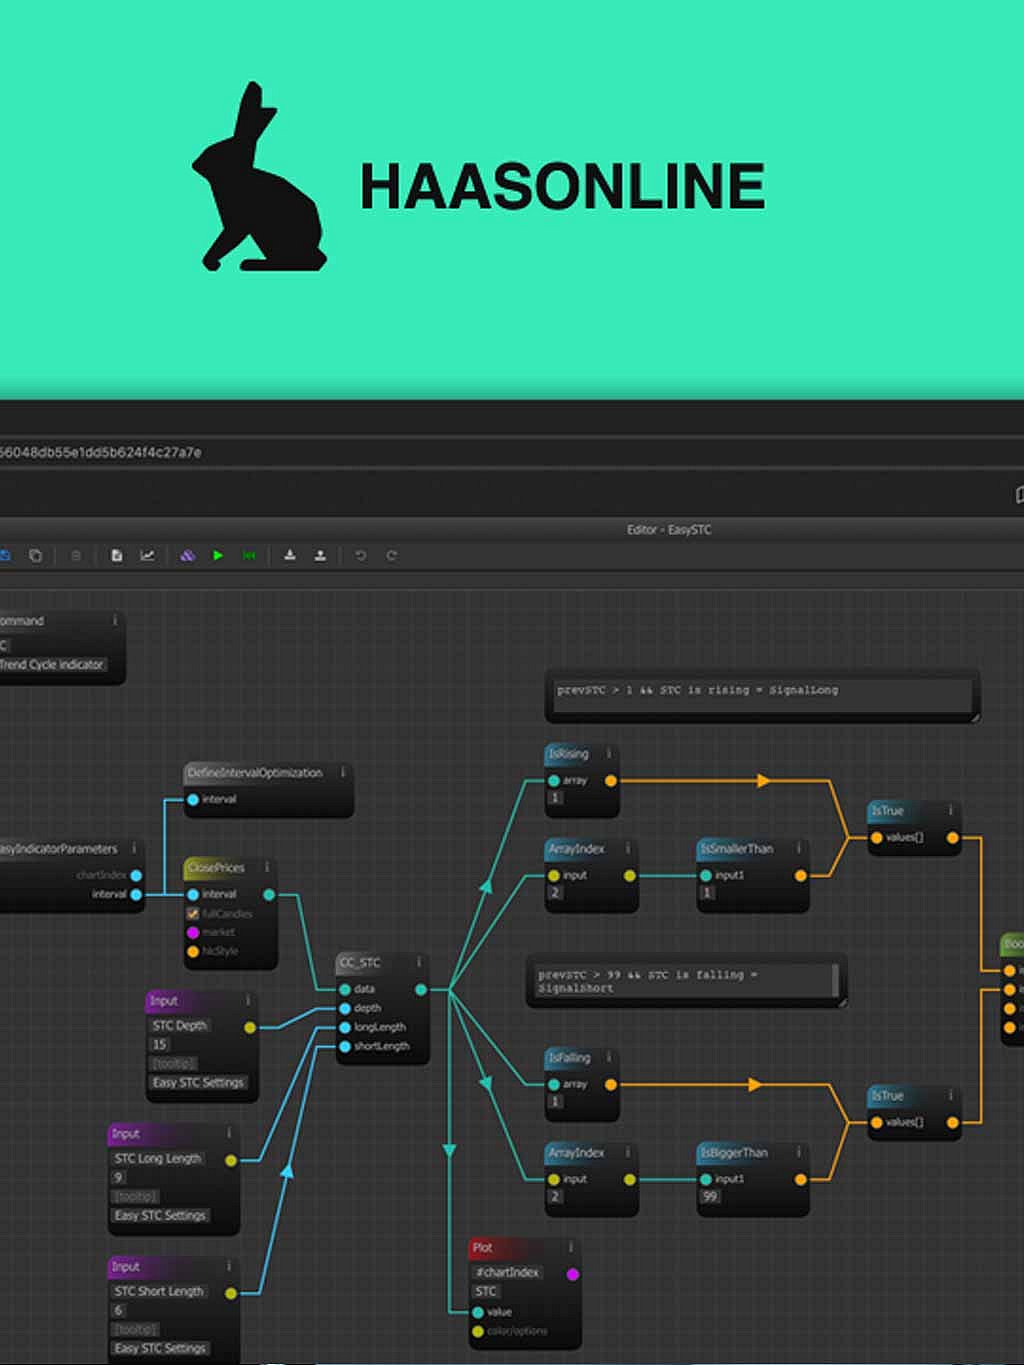The height and width of the screenshot is (1365, 1024).
Task: Click the copy icon in the toolbar
Action: (x=35, y=555)
